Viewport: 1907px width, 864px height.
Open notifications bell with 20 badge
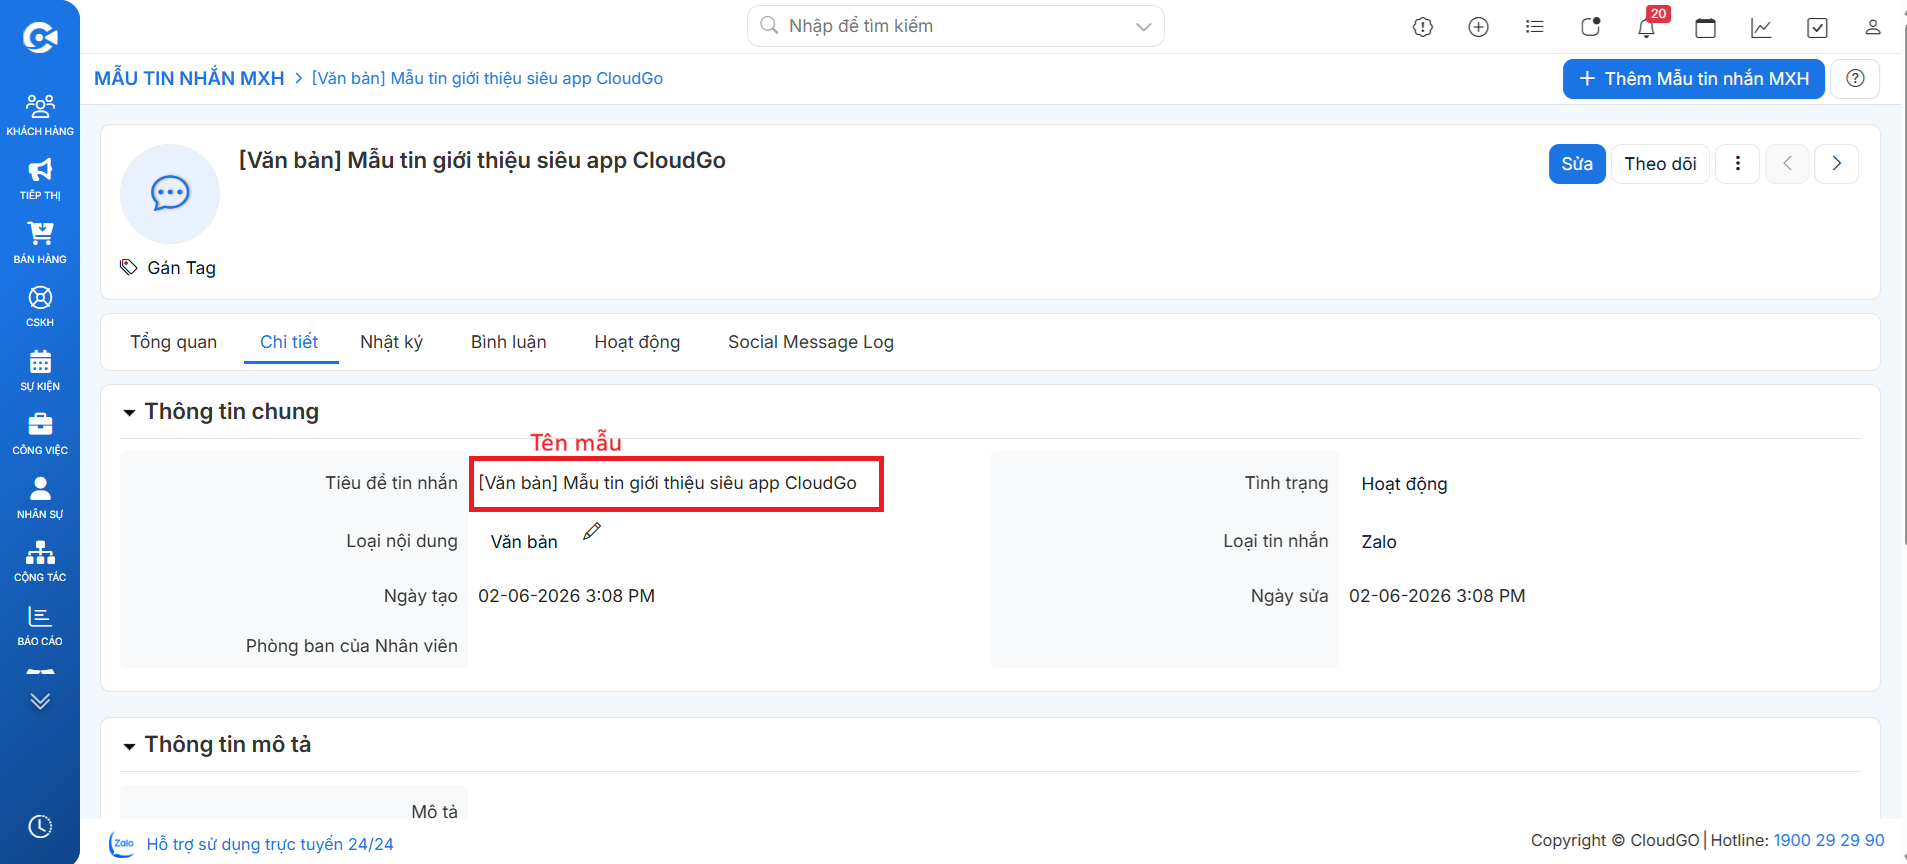[1647, 27]
